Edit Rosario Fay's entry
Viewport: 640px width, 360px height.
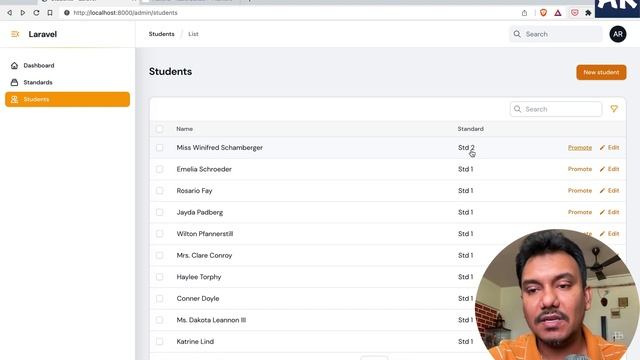click(609, 191)
